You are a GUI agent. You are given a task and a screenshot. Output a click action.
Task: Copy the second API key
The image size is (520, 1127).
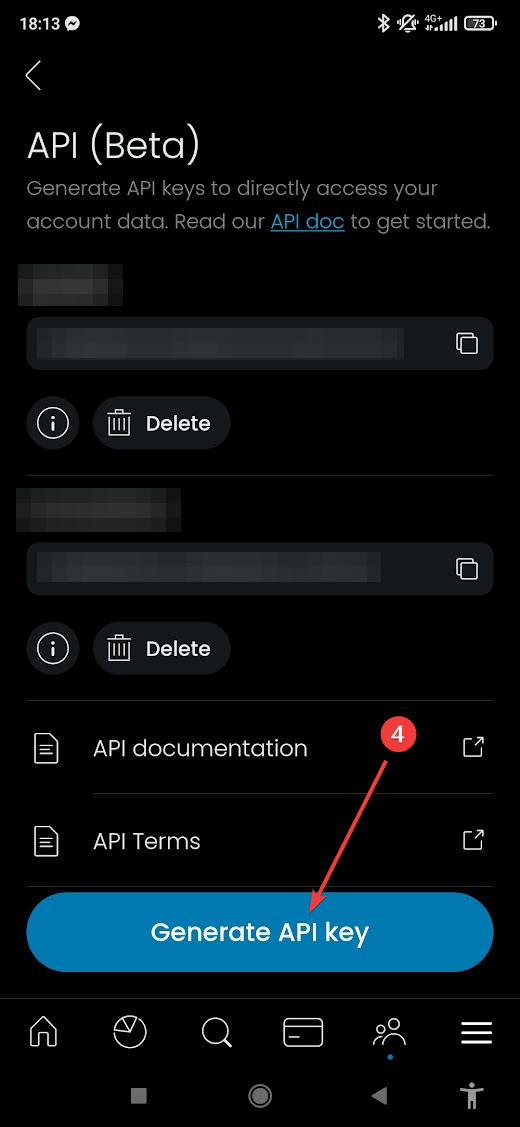pos(467,569)
